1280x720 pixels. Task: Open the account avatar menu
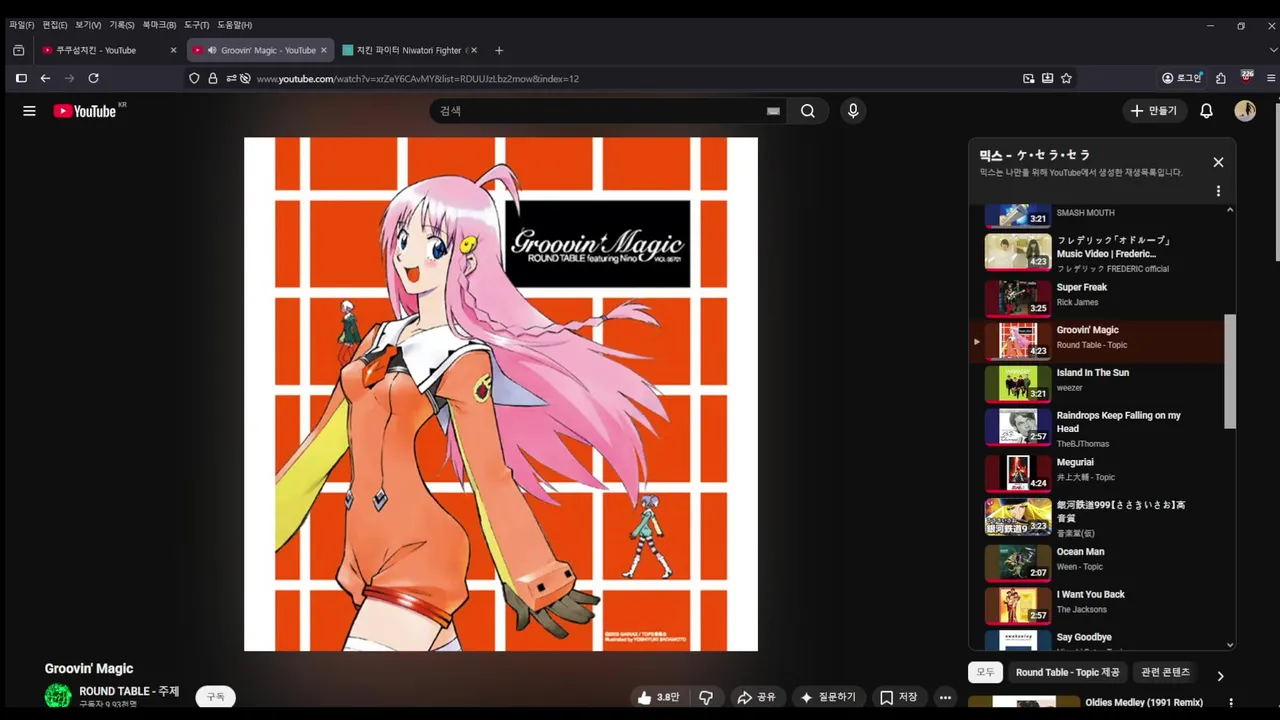pyautogui.click(x=1245, y=111)
